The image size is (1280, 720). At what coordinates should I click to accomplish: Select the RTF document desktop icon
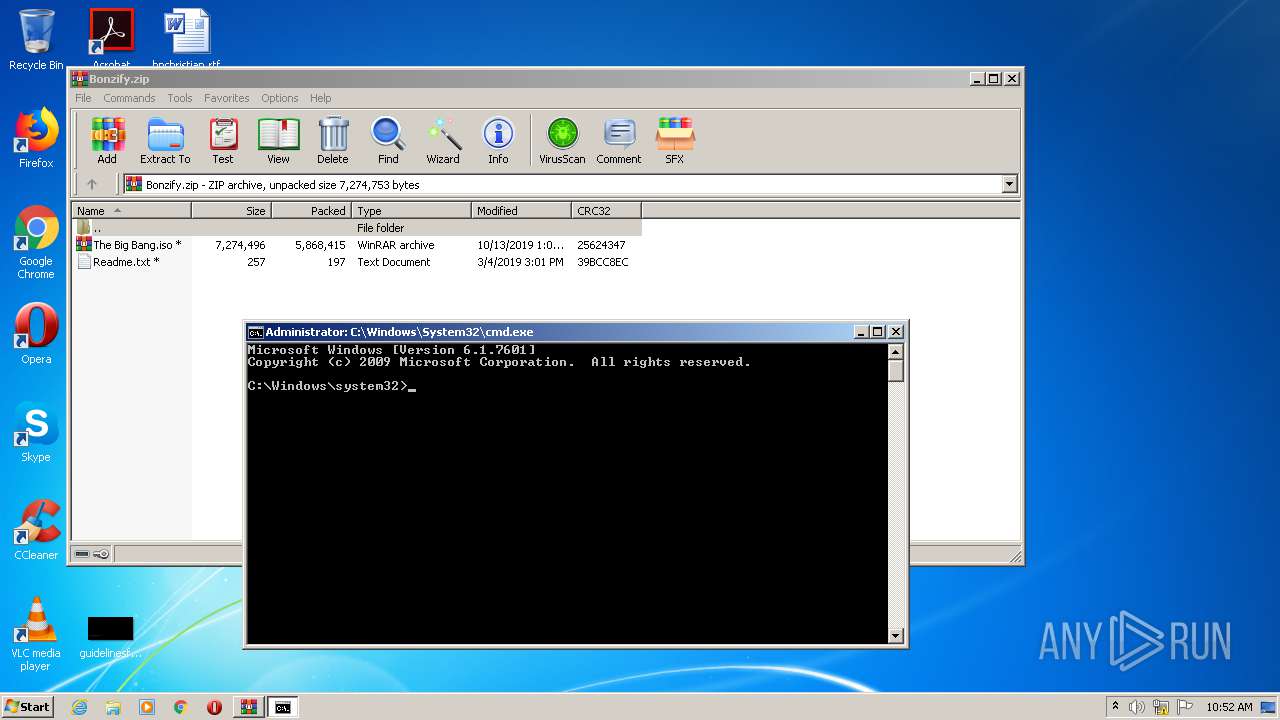pyautogui.click(x=186, y=38)
